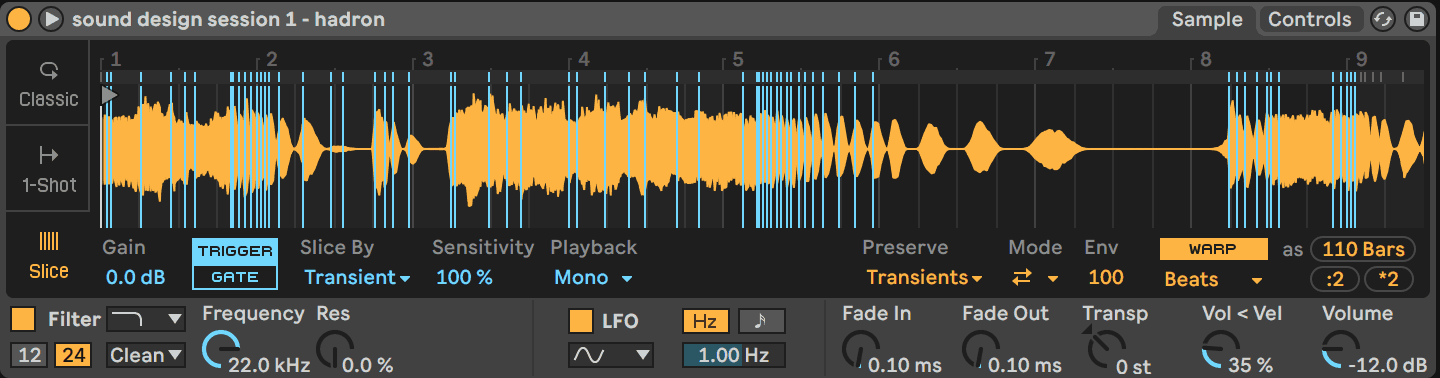The width and height of the screenshot is (1440, 378).
Task: Select the 12 dB filter slope
Action: [29, 354]
